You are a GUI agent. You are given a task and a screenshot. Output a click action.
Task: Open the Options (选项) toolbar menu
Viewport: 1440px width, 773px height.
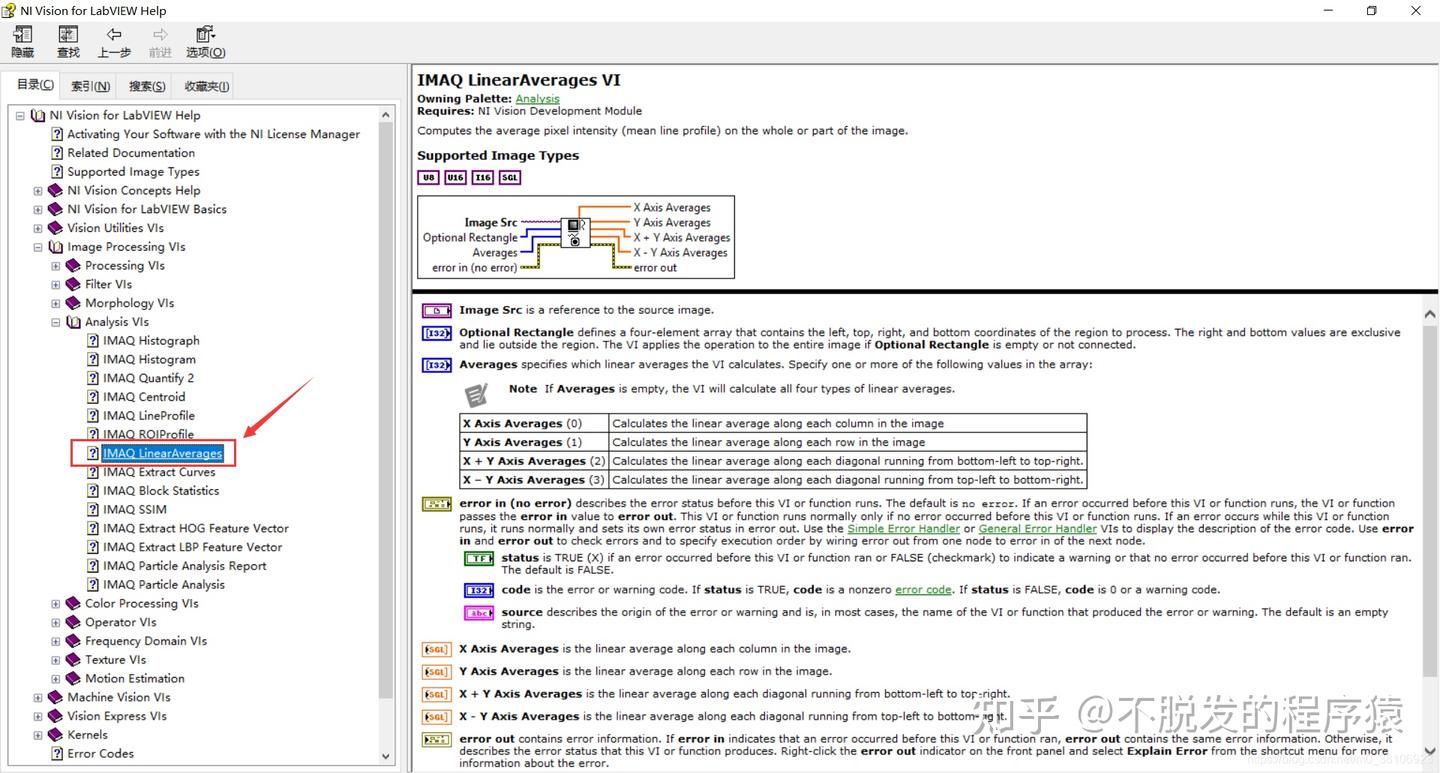click(205, 41)
